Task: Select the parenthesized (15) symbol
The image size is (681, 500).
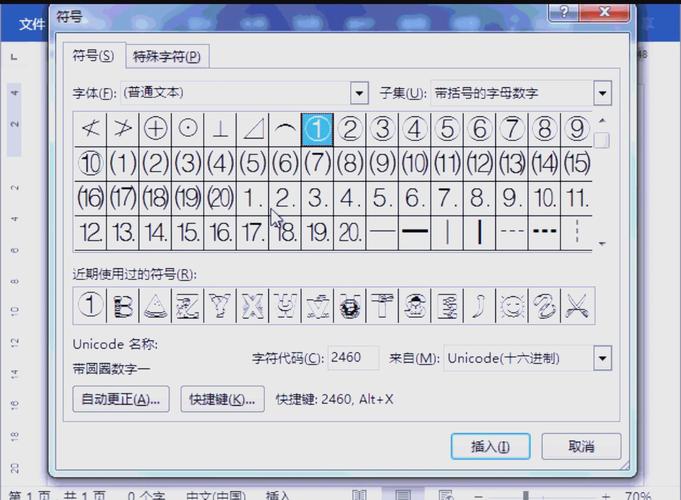Action: [x=577, y=164]
